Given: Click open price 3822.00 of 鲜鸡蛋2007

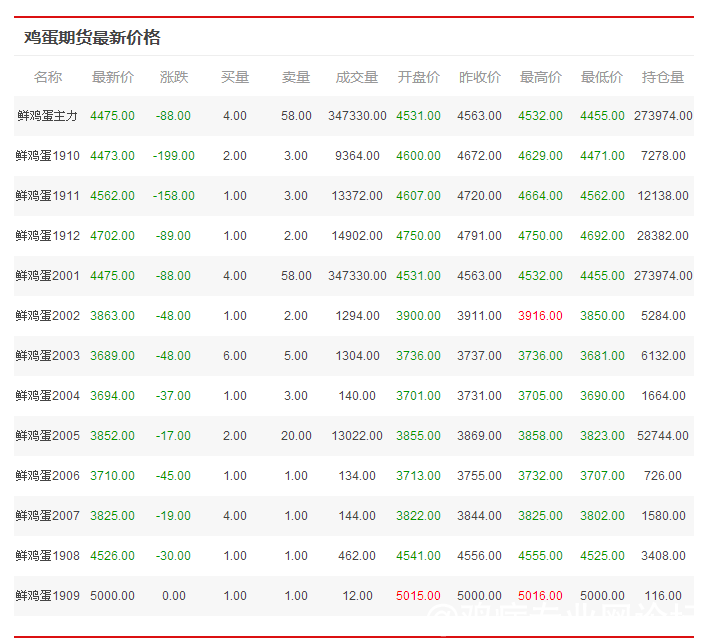Looking at the screenshot, I should tap(418, 516).
